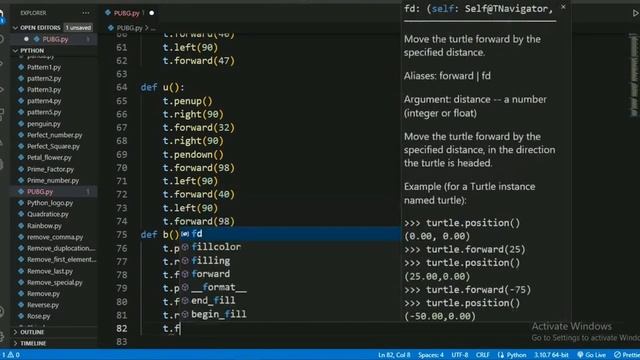Open Petal_flower.py file

pyautogui.click(x=49, y=158)
